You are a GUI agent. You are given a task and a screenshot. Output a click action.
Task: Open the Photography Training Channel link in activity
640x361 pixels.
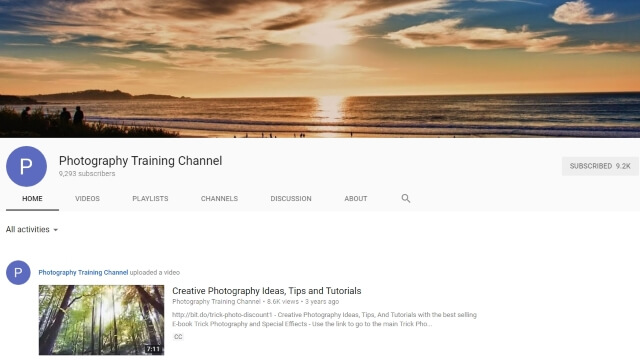pyautogui.click(x=83, y=272)
